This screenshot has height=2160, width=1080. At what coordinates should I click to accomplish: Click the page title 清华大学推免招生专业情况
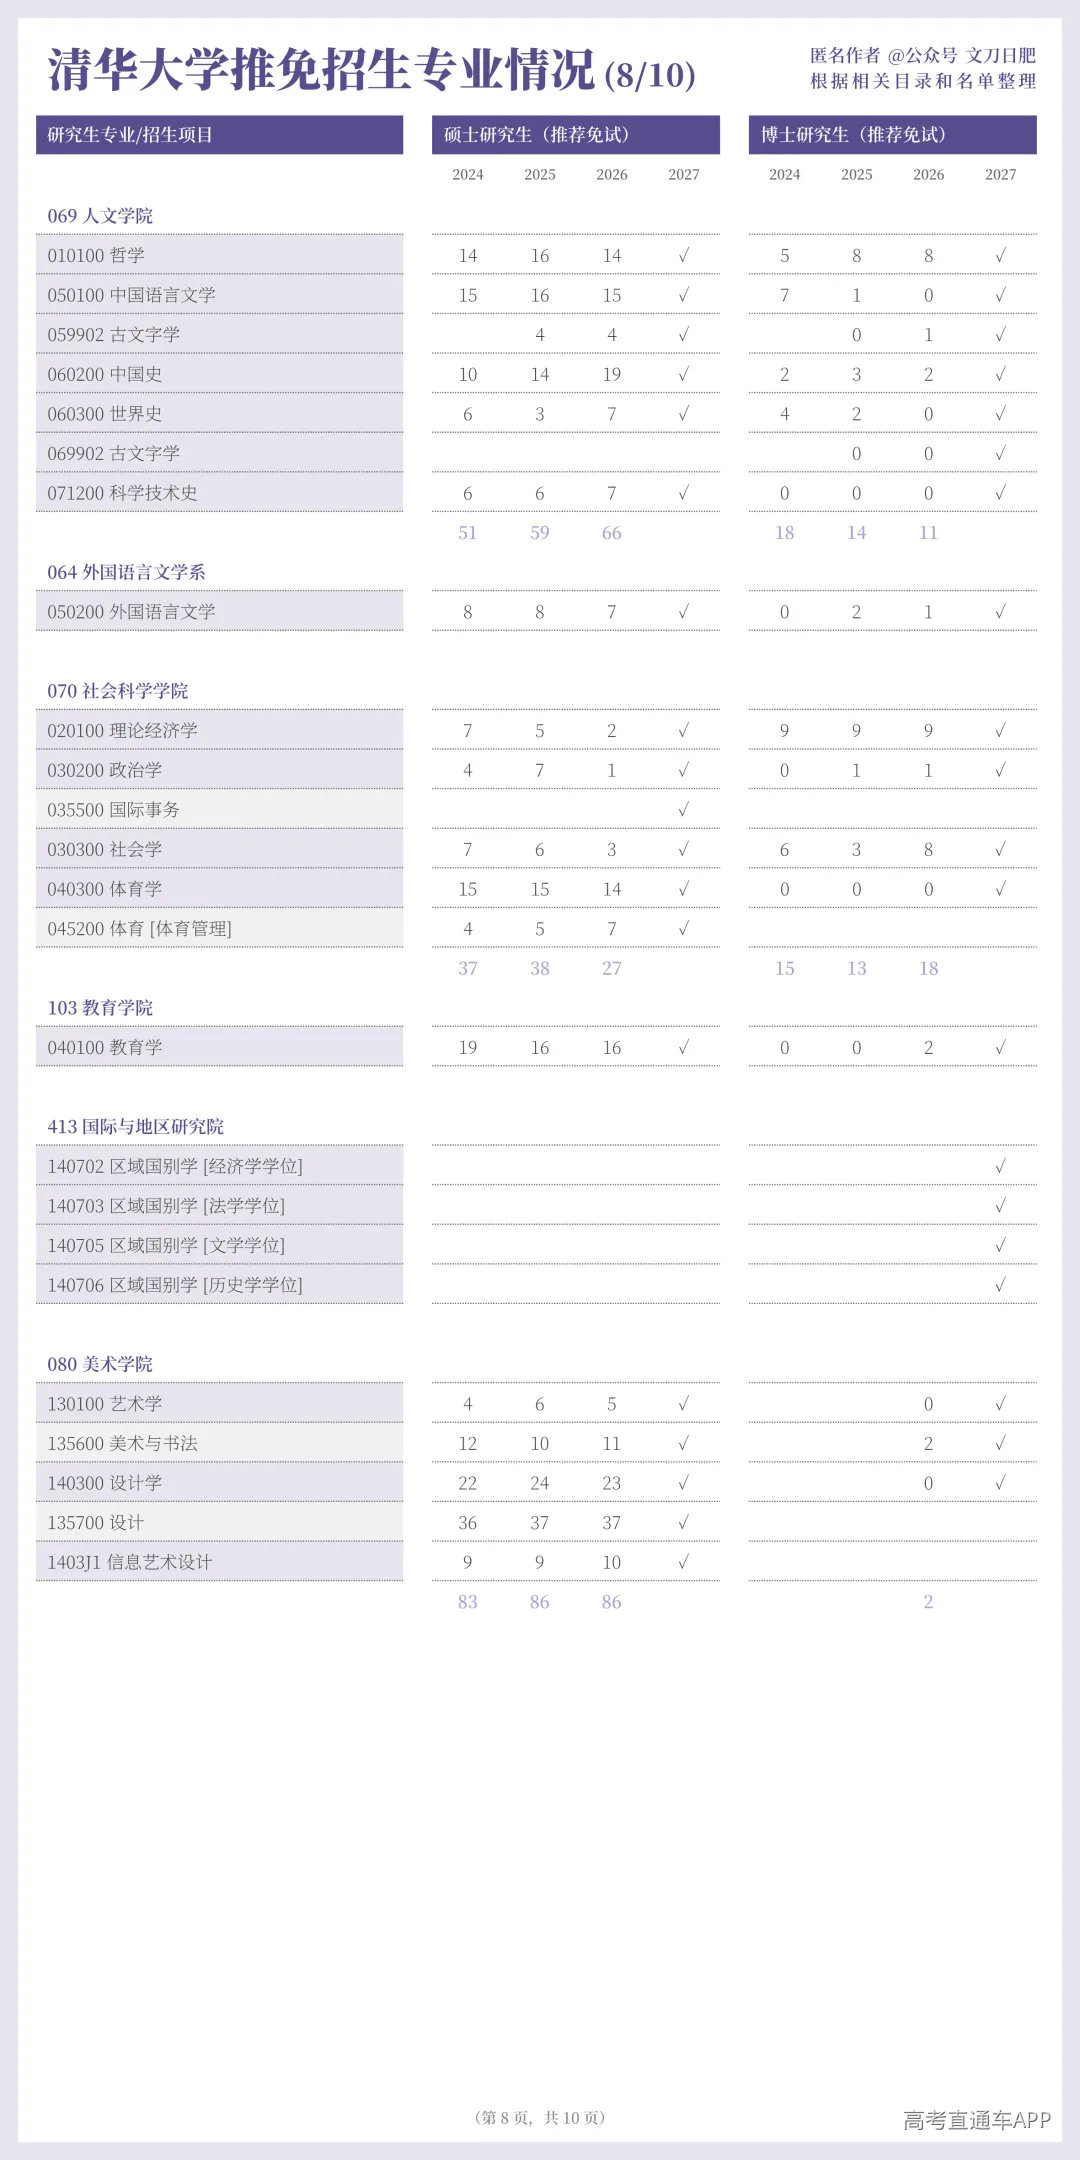[322, 70]
